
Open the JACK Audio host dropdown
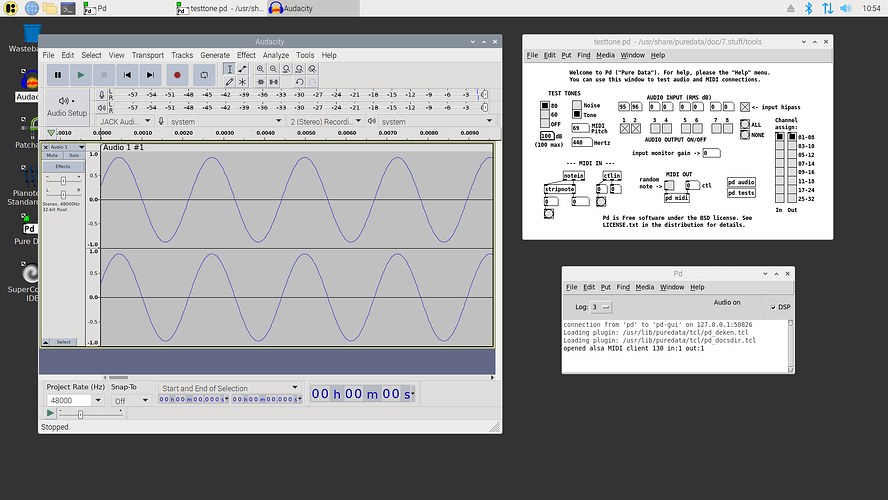(124, 121)
